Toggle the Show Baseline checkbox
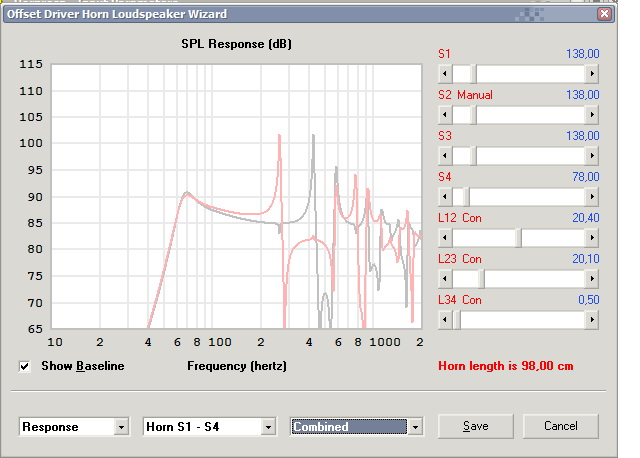 click(x=24, y=366)
